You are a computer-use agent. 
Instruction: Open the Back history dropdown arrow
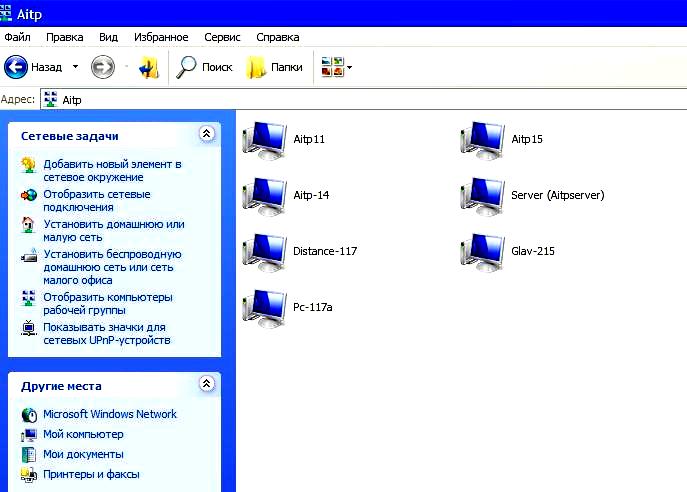[75, 67]
